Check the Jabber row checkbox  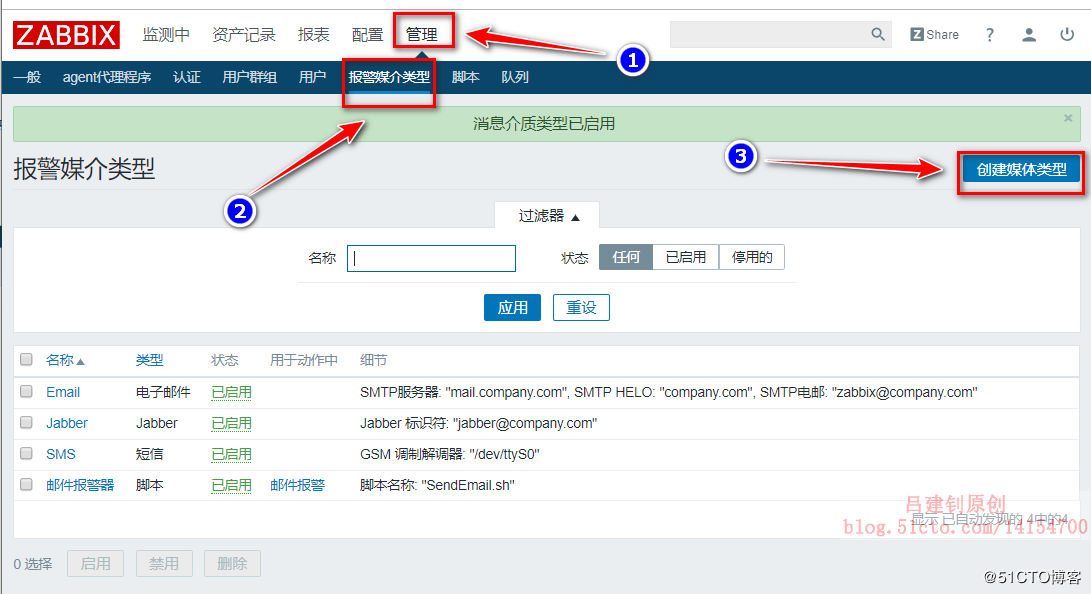pos(26,422)
